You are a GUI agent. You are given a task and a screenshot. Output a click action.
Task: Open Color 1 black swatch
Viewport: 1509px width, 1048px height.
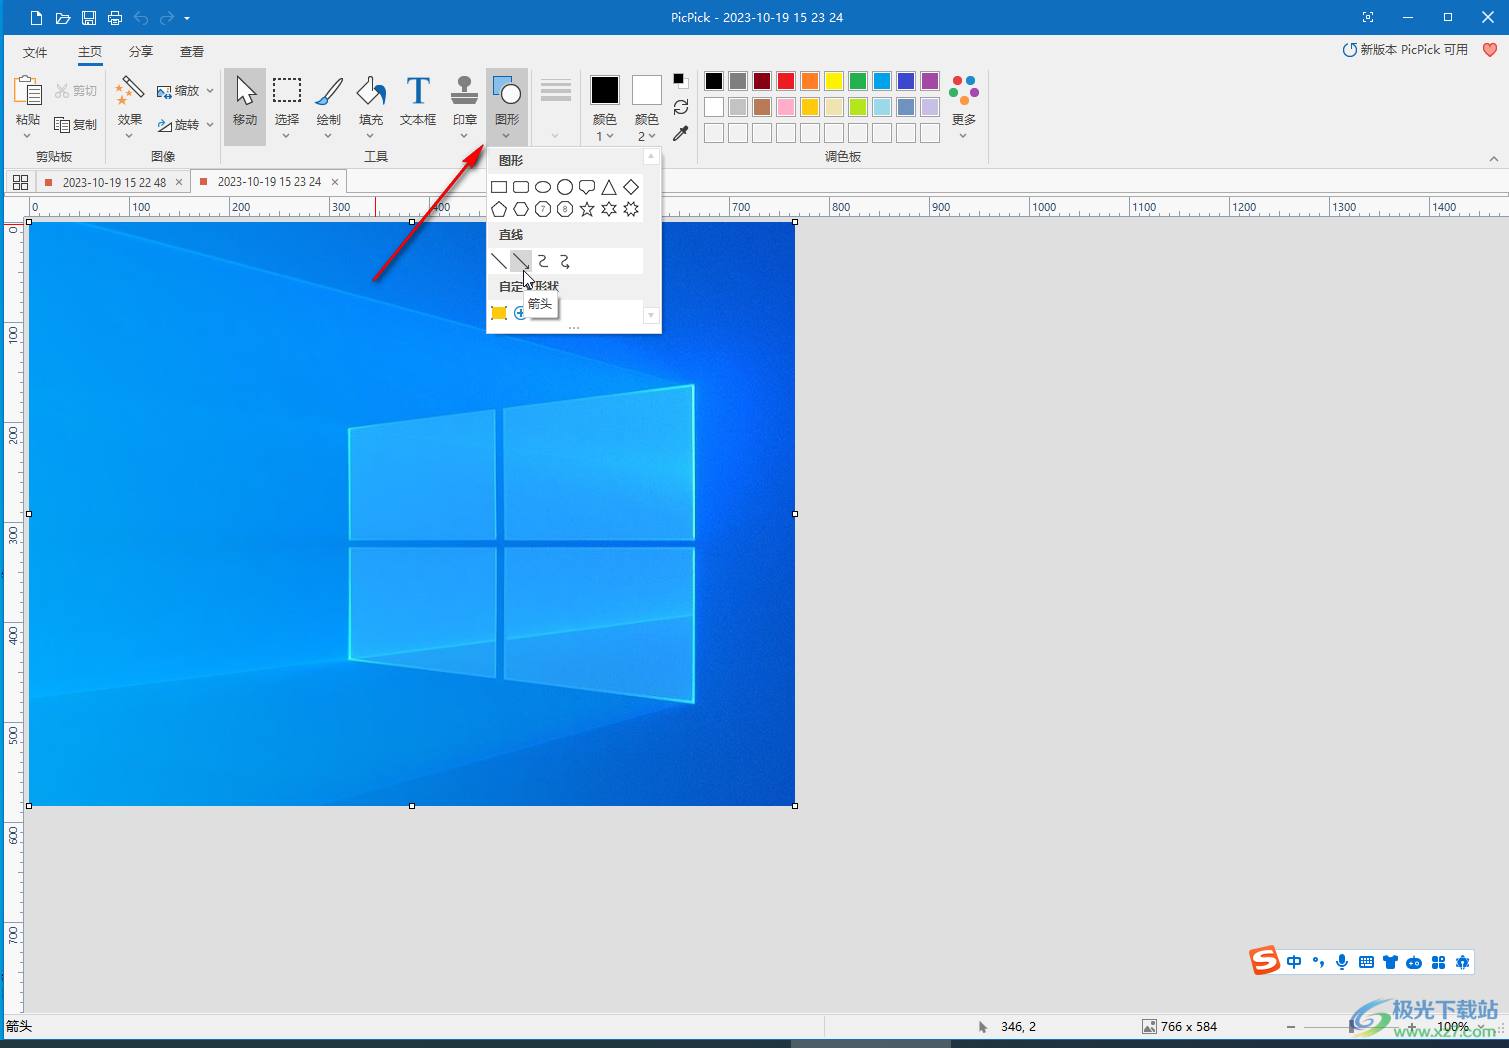point(605,90)
